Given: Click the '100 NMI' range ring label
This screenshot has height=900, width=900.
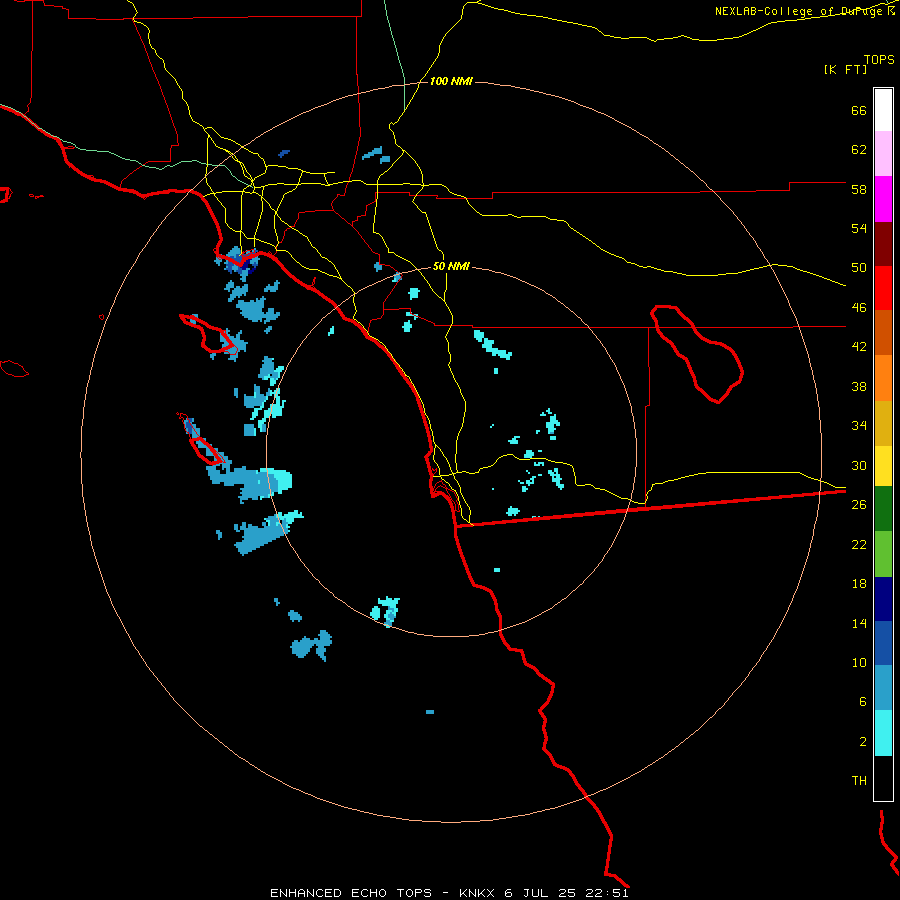Looking at the screenshot, I should click(x=451, y=82).
